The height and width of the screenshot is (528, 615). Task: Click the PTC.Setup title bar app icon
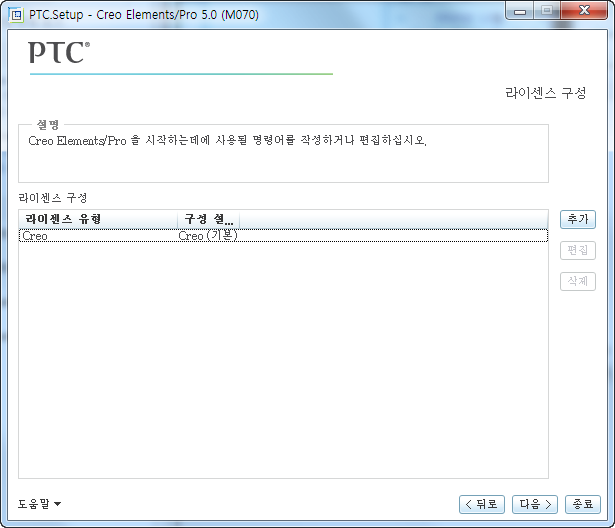[16, 15]
